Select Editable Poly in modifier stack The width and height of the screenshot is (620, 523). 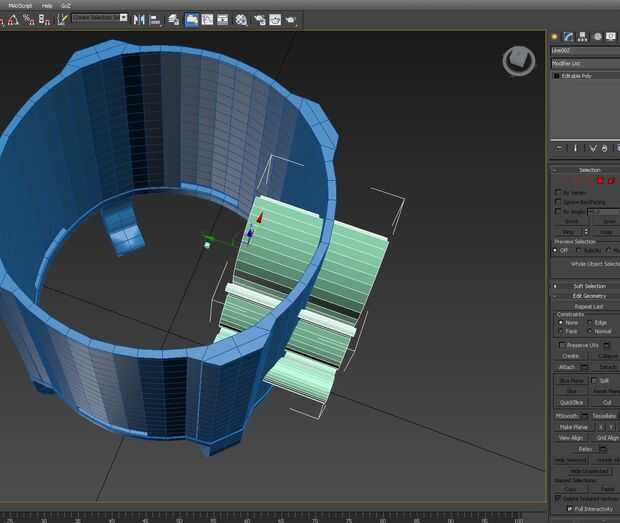578,75
